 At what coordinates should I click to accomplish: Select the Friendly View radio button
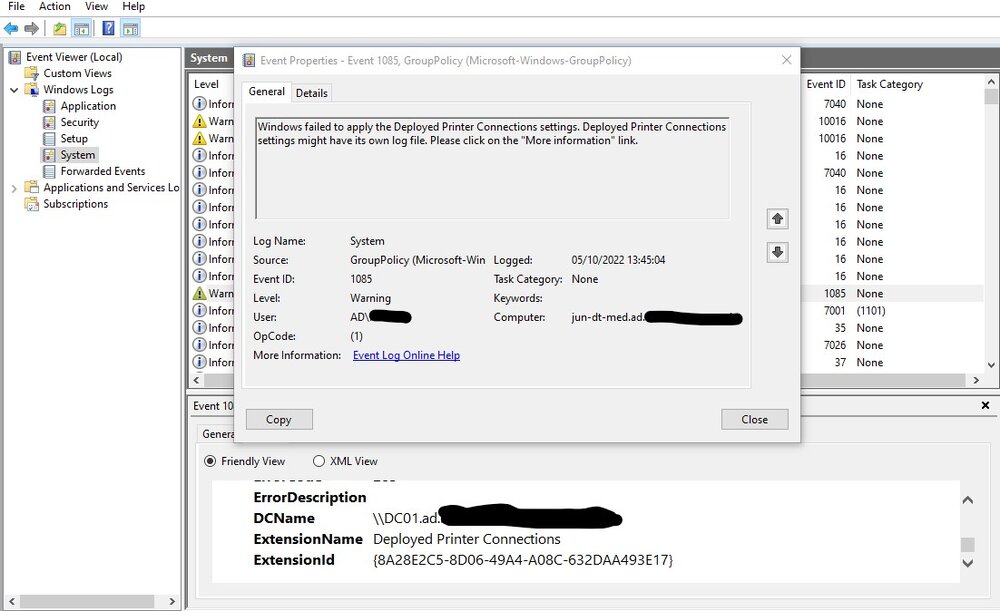pyautogui.click(x=210, y=460)
